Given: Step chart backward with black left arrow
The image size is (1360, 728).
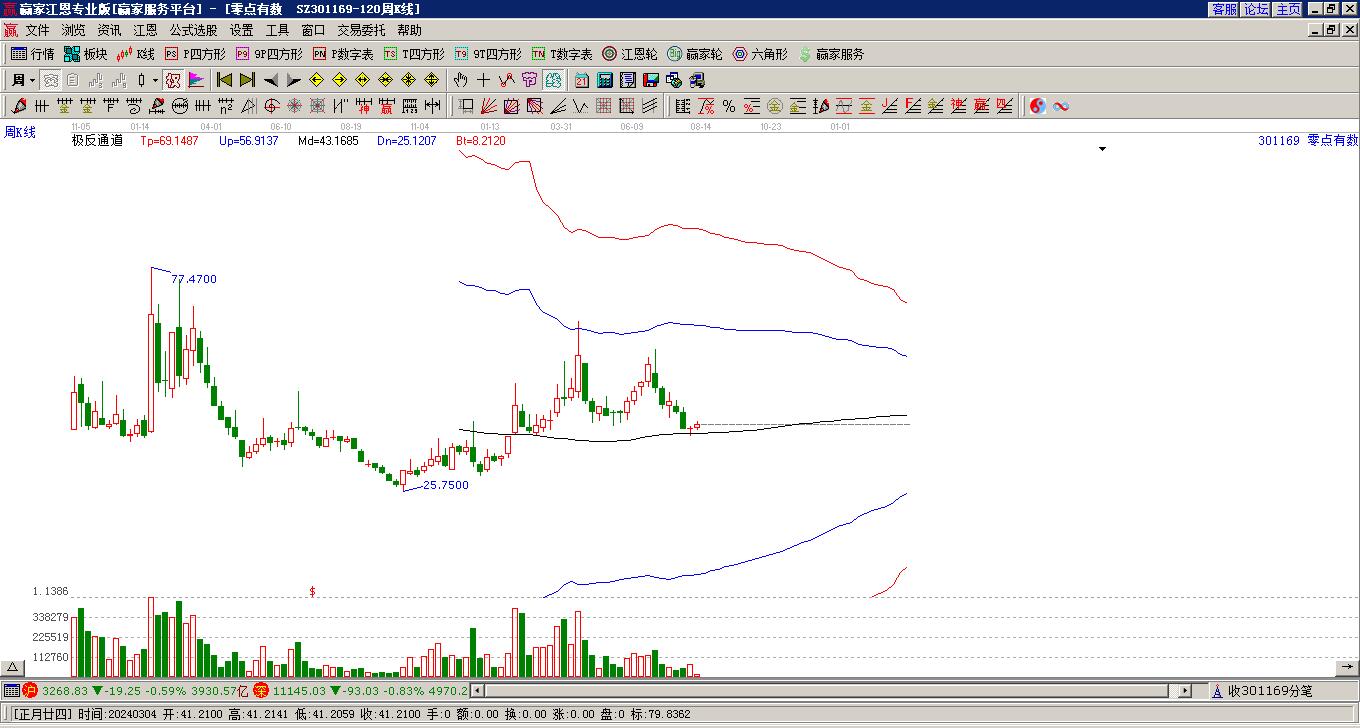Looking at the screenshot, I should pyautogui.click(x=270, y=80).
